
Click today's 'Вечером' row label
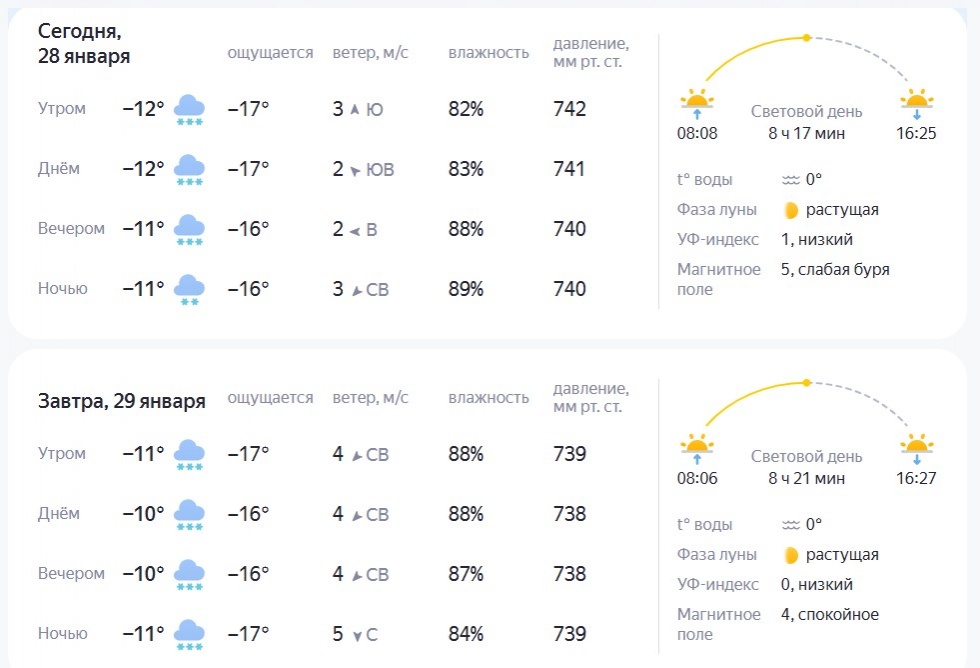click(71, 229)
